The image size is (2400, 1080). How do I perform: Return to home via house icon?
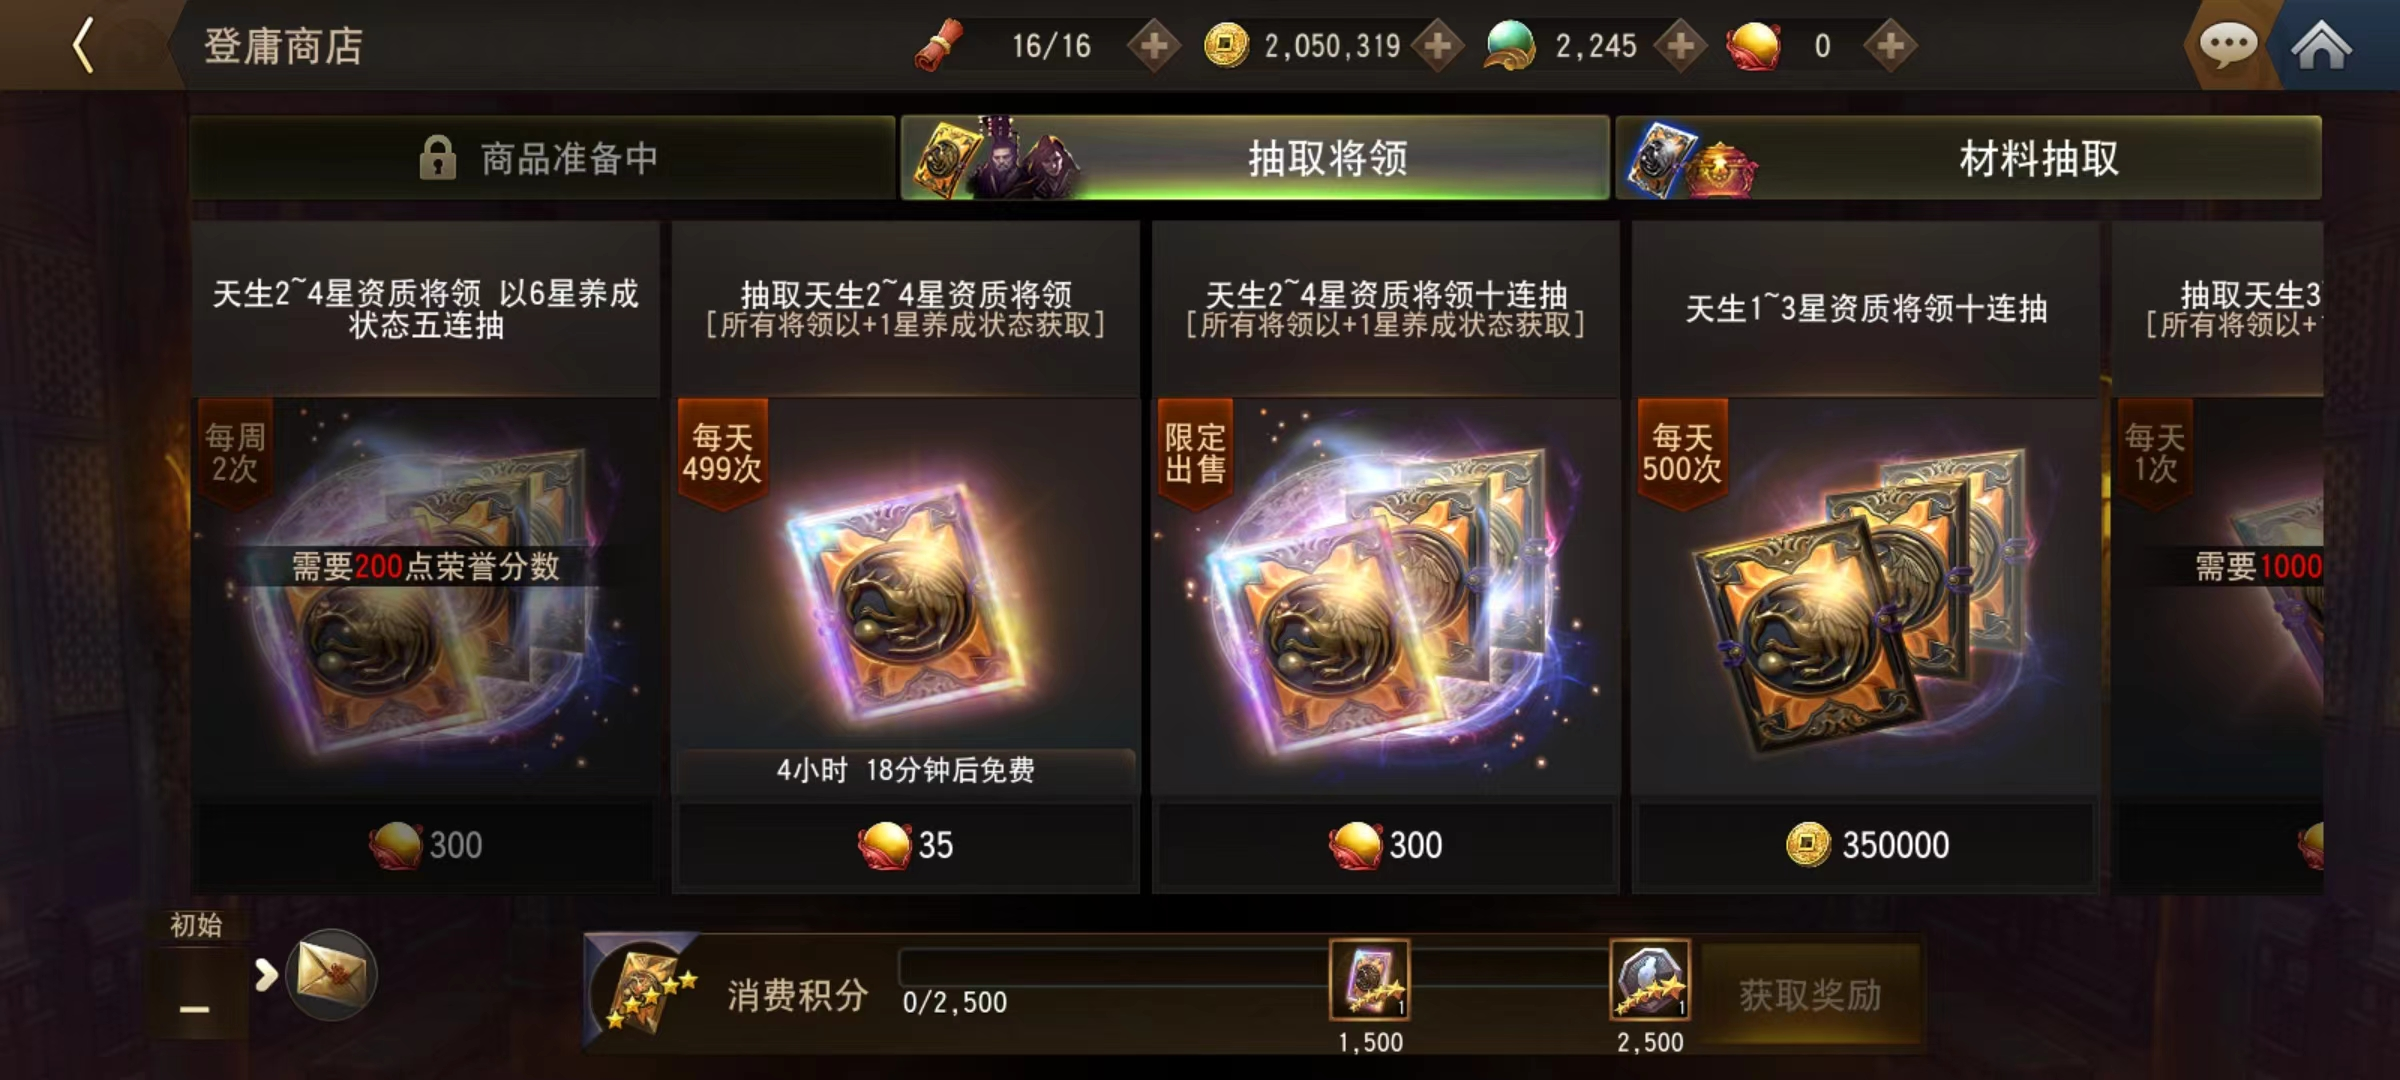[x=2320, y=45]
